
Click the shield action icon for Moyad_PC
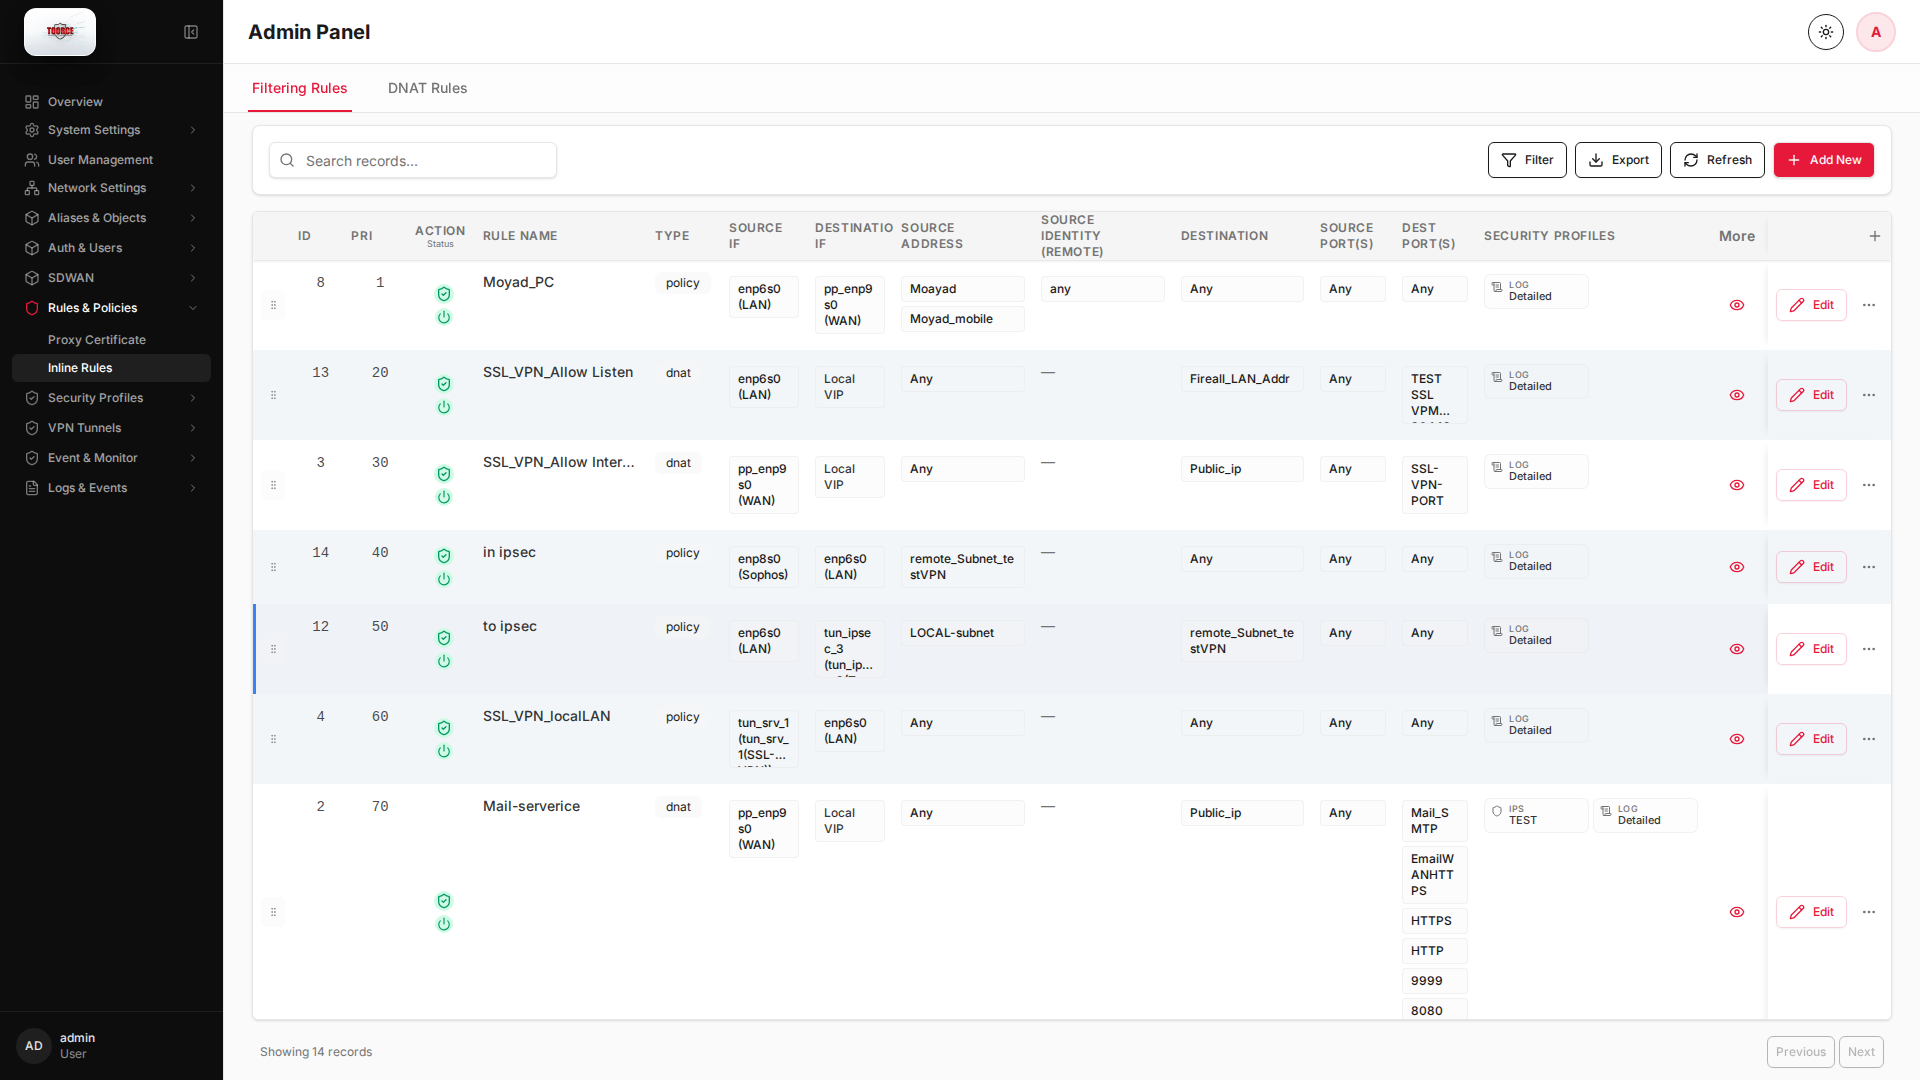444,294
